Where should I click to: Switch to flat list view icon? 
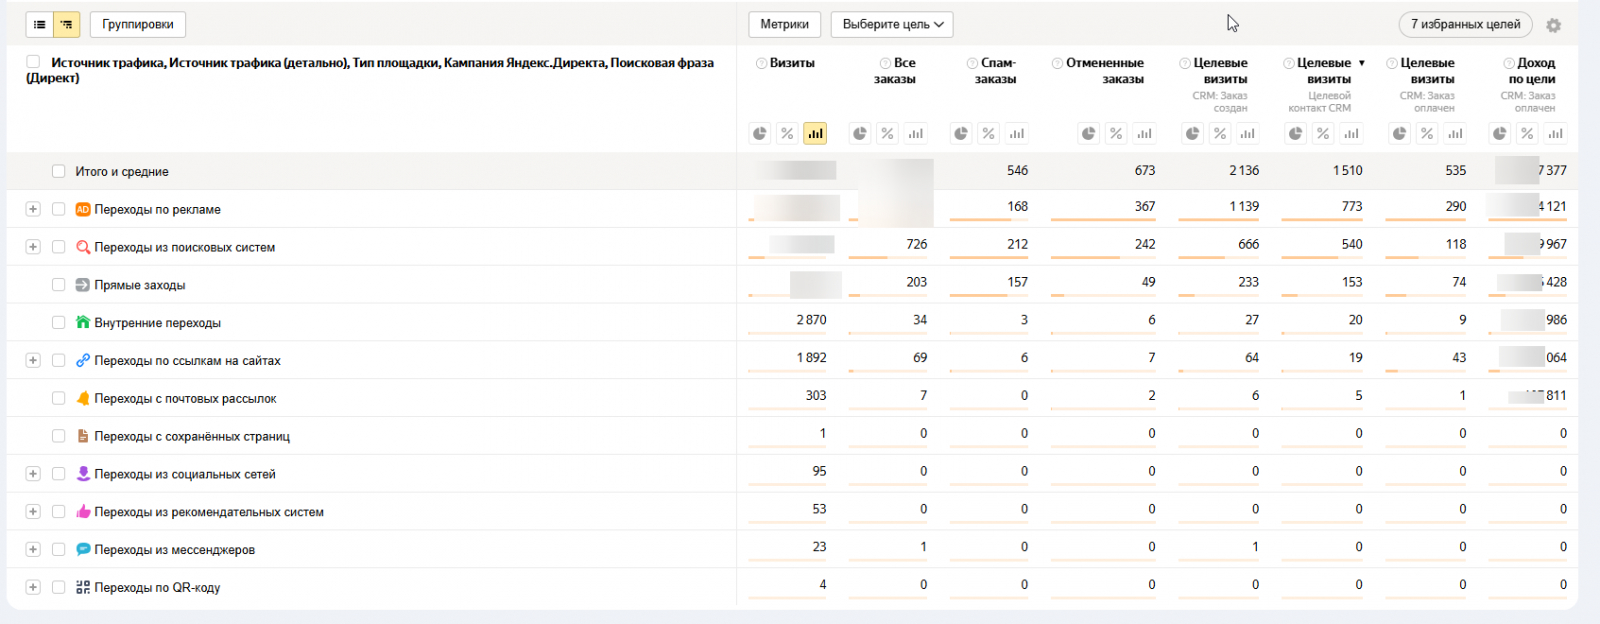[x=40, y=24]
